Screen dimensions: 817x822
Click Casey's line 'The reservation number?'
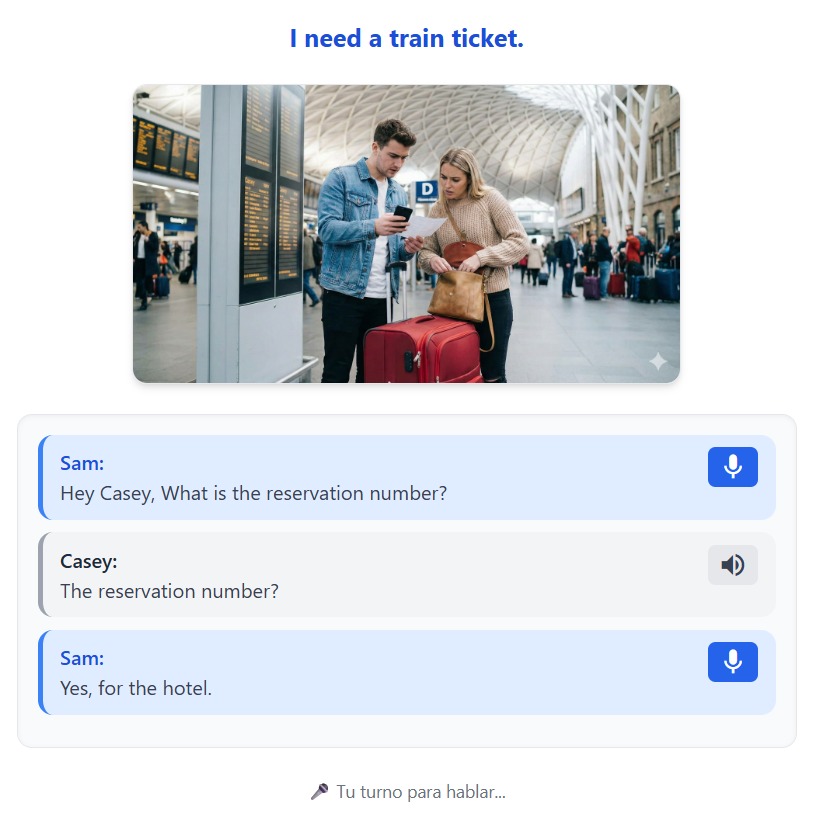coord(169,591)
